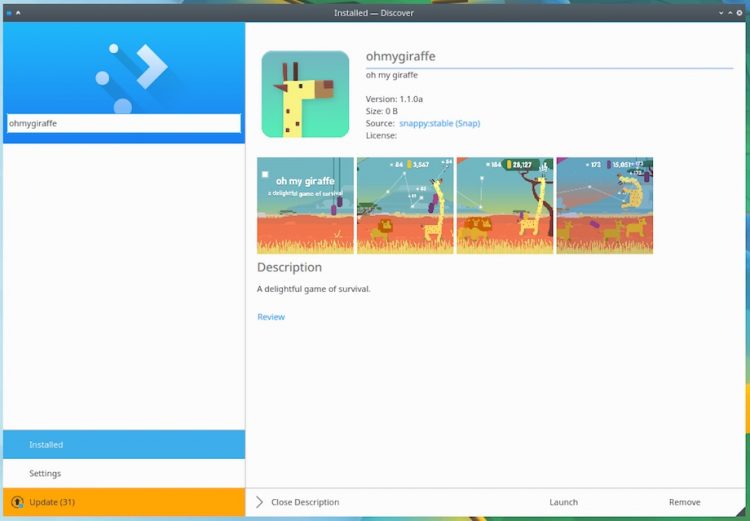Image resolution: width=750 pixels, height=521 pixels.
Task: Open the title screen screenshot thumbnail
Action: 305,205
